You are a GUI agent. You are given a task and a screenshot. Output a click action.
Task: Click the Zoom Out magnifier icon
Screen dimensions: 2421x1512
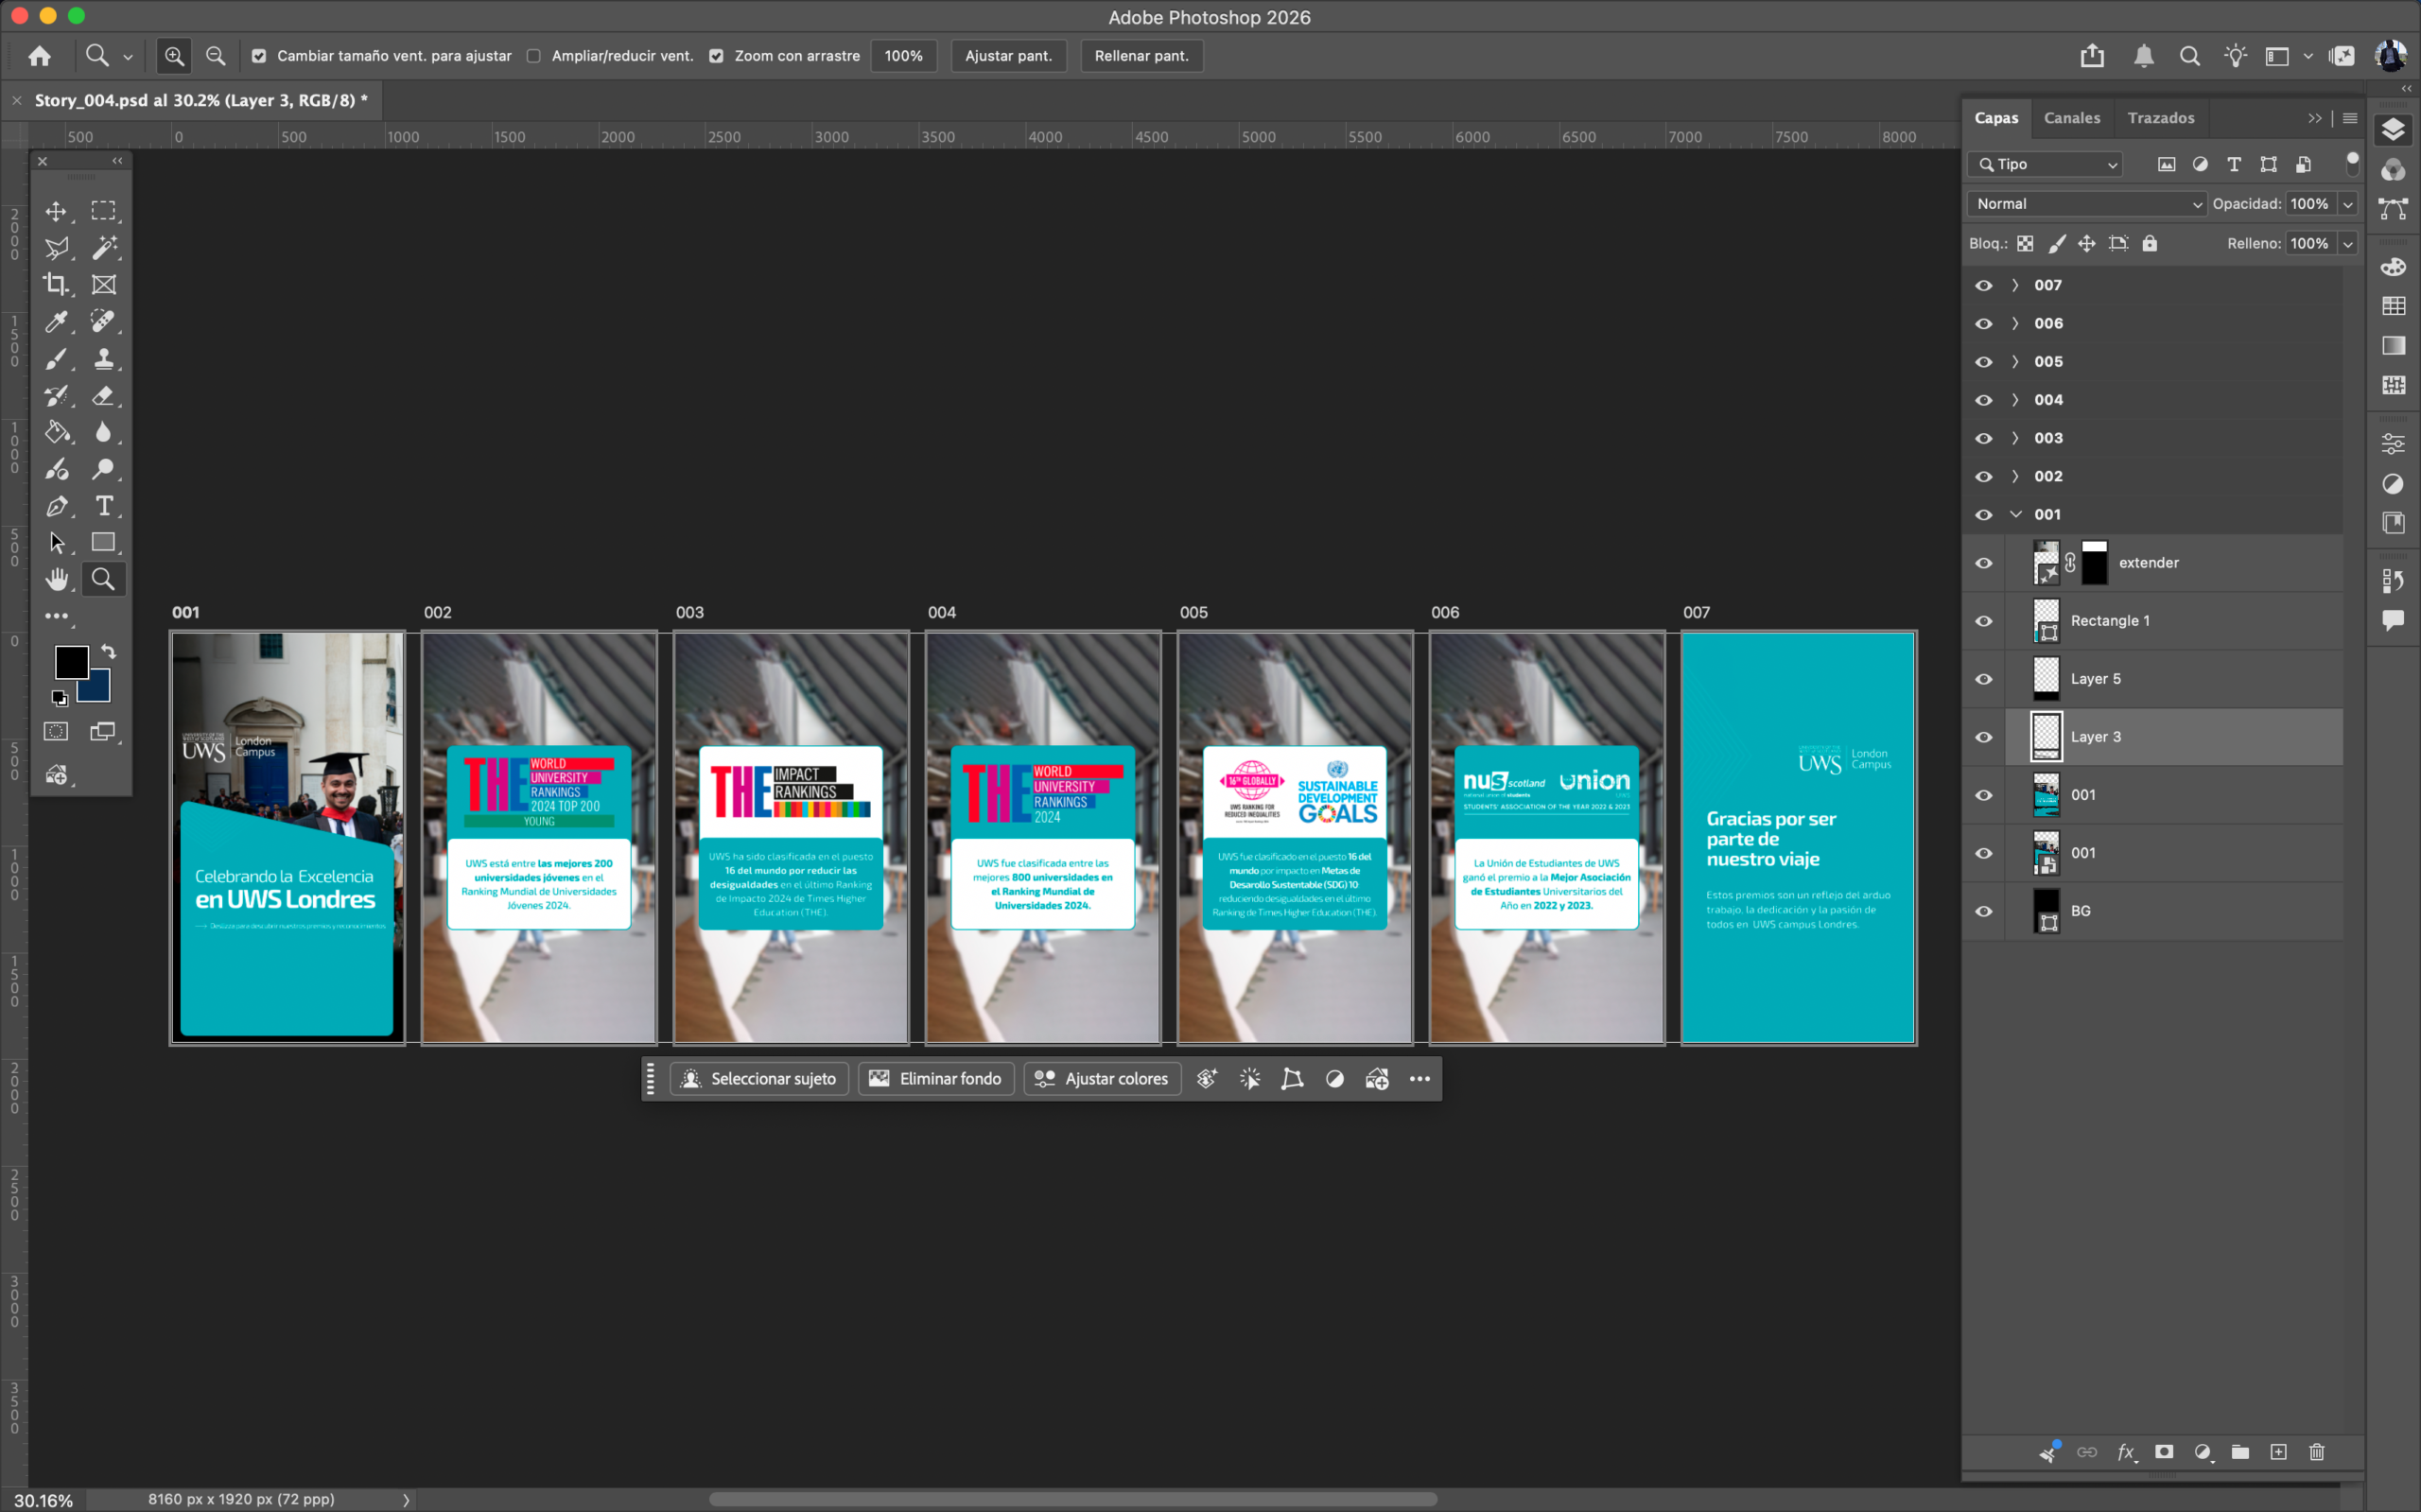pyautogui.click(x=215, y=56)
